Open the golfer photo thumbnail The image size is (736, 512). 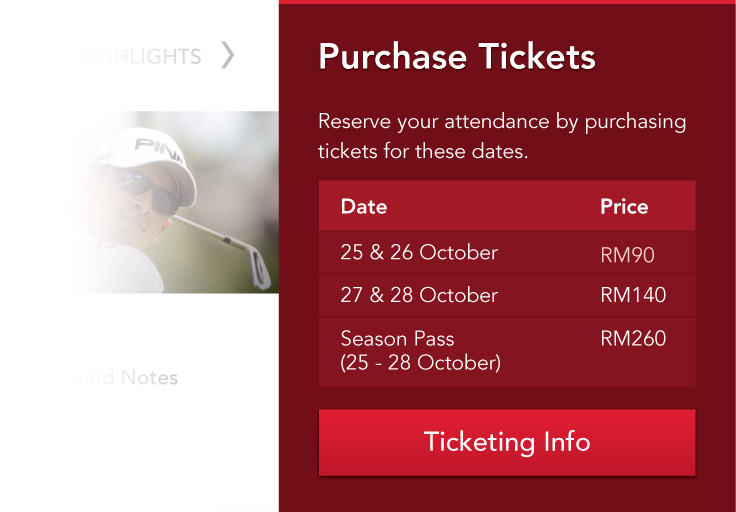tap(175, 202)
